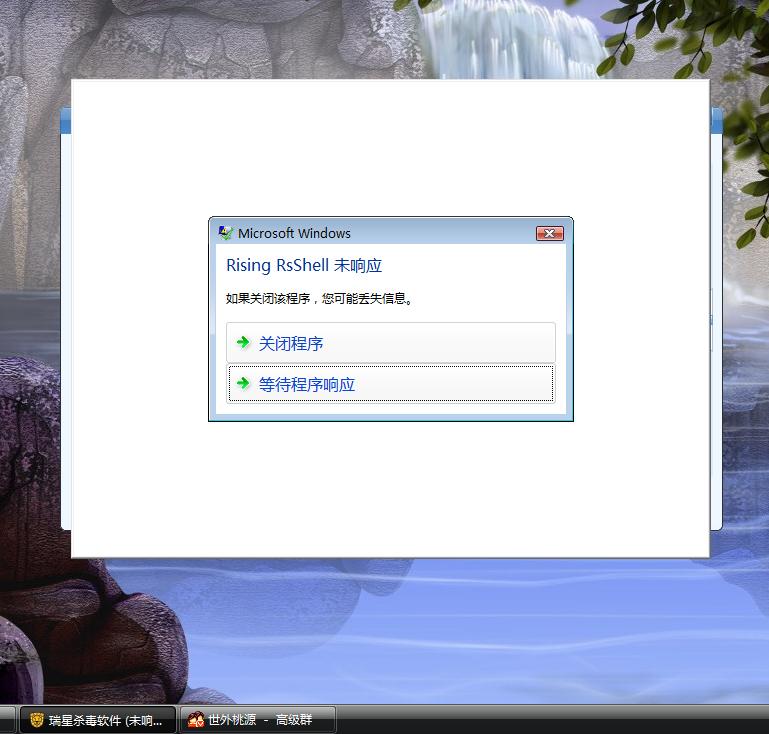Open 瑞星杀毒软件 taskbar button
The width and height of the screenshot is (769, 734).
98,720
